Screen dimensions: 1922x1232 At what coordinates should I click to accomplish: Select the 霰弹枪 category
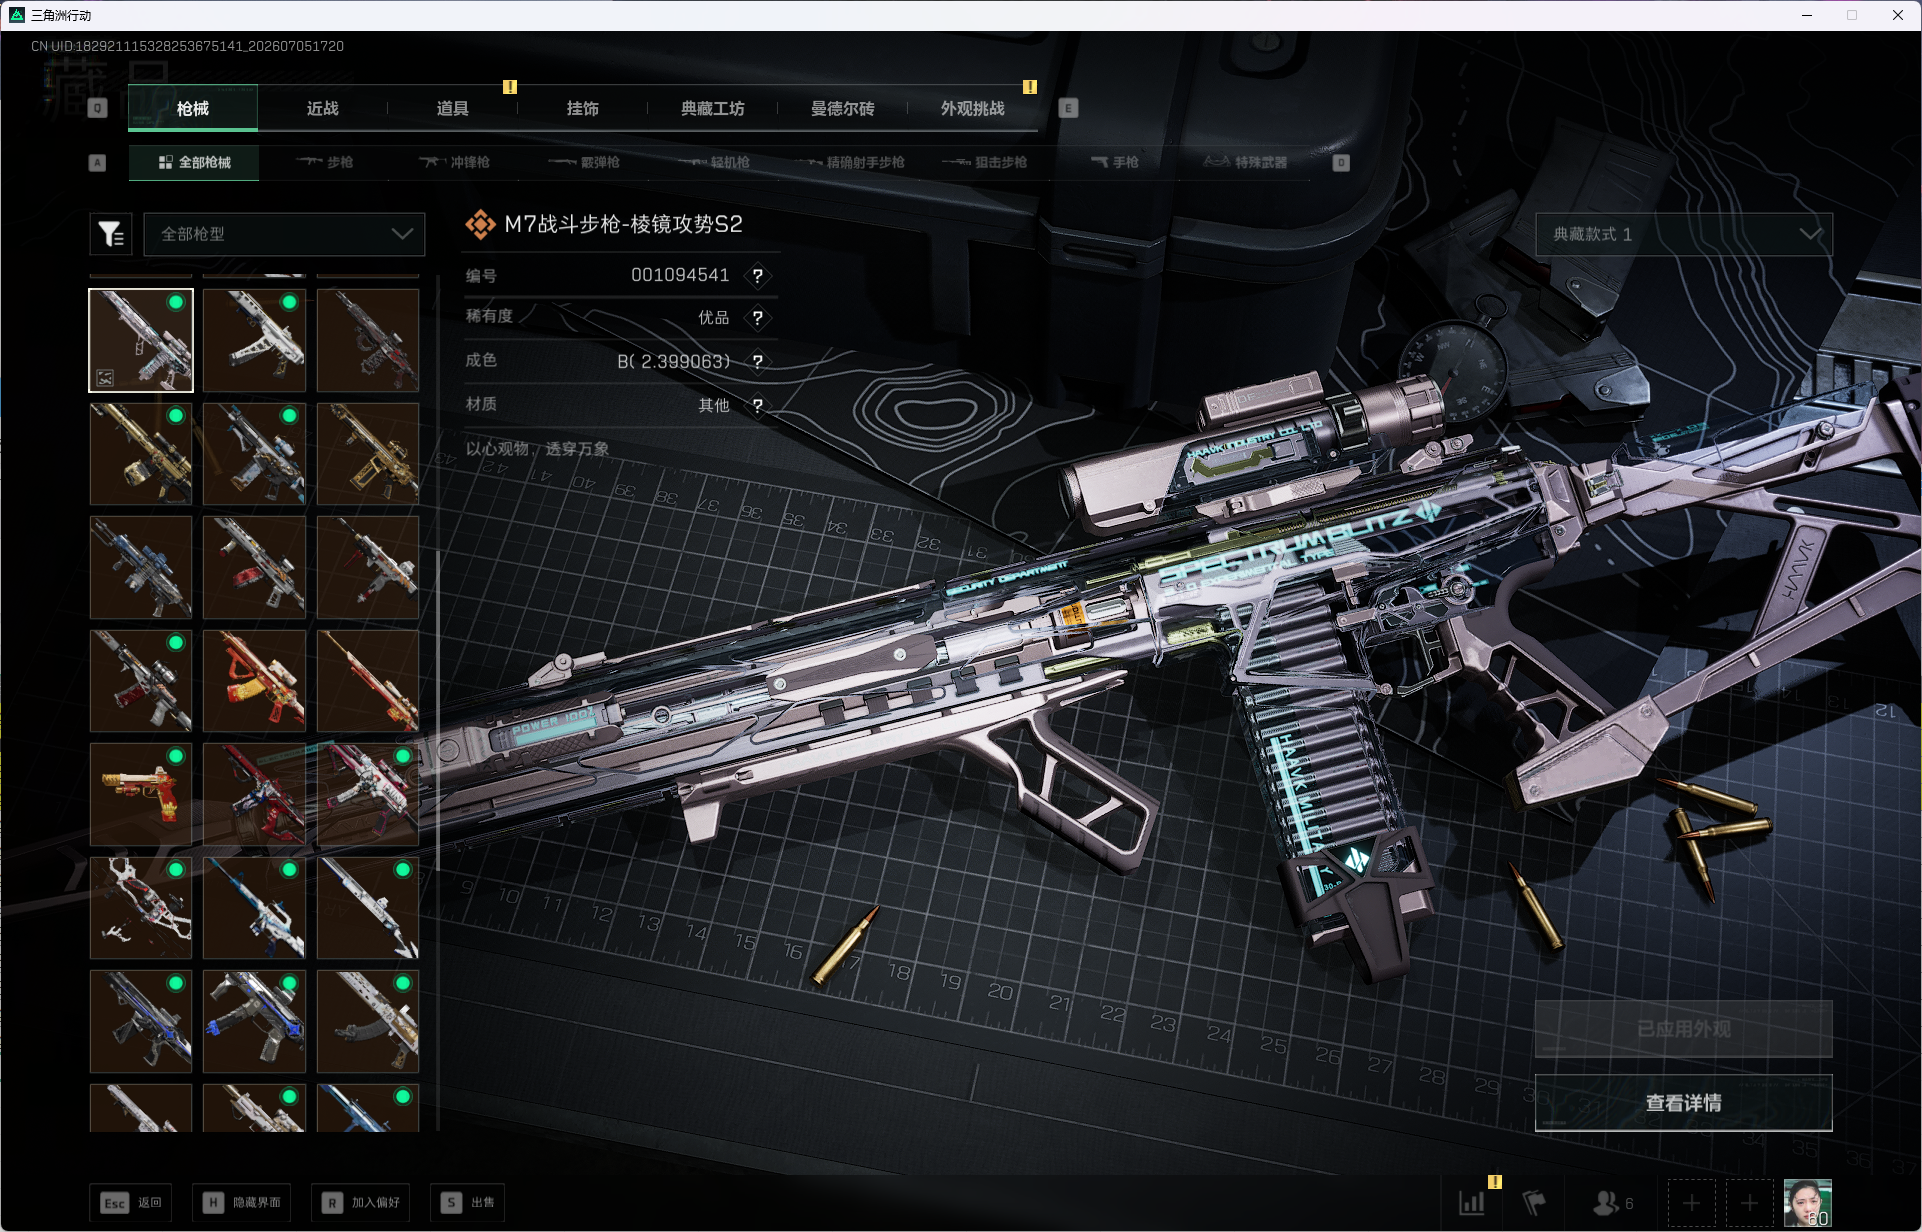pyautogui.click(x=585, y=162)
